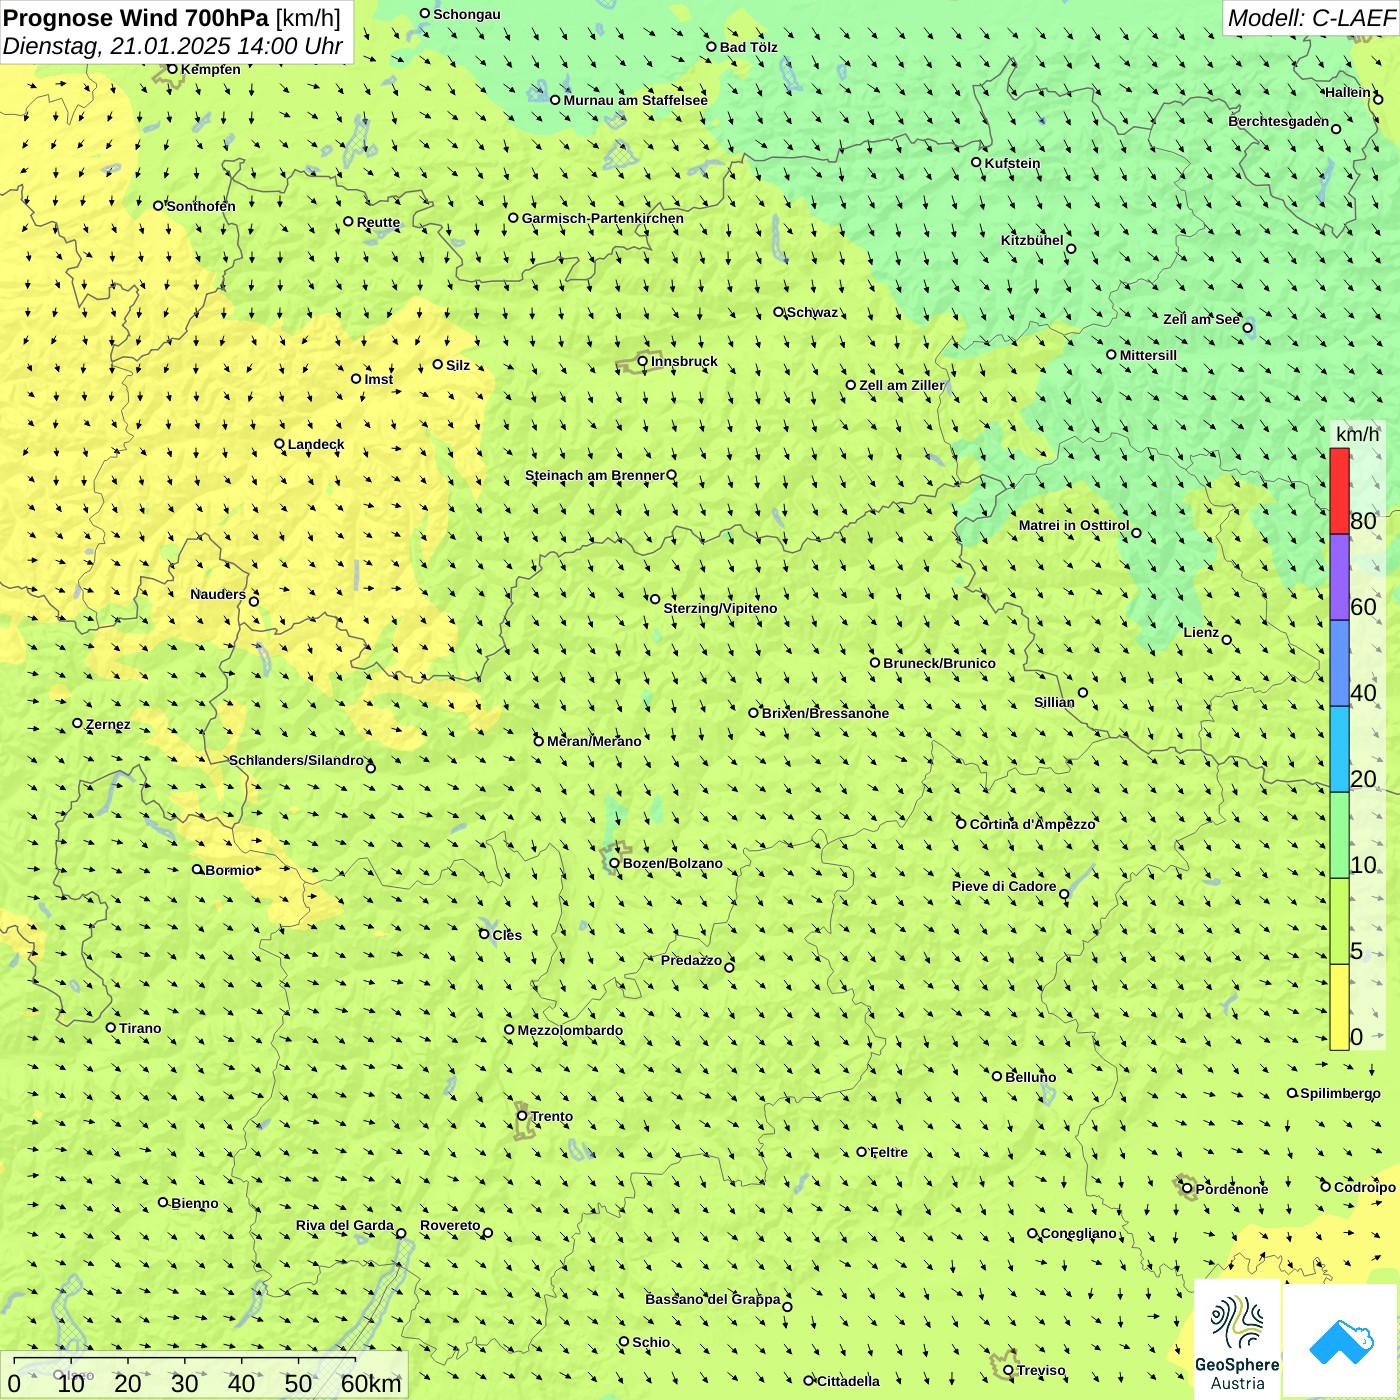The image size is (1400, 1400).
Task: Click the Kufstein city label
Action: pos(1012,163)
